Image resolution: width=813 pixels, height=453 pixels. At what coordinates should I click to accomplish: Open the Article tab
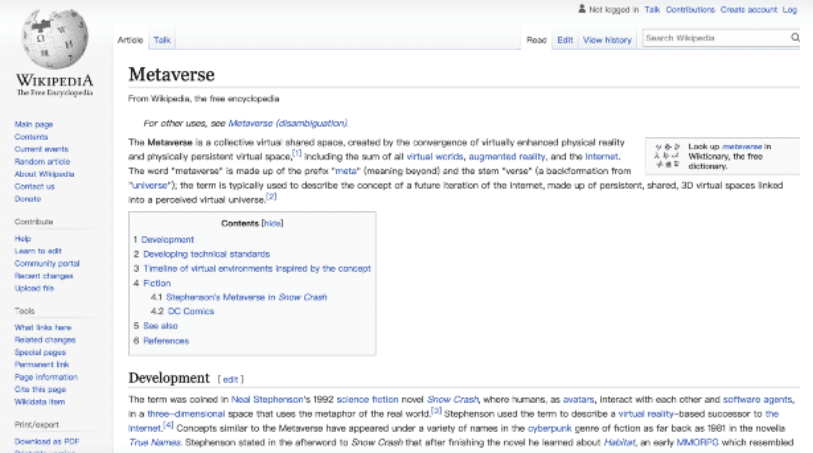click(130, 40)
